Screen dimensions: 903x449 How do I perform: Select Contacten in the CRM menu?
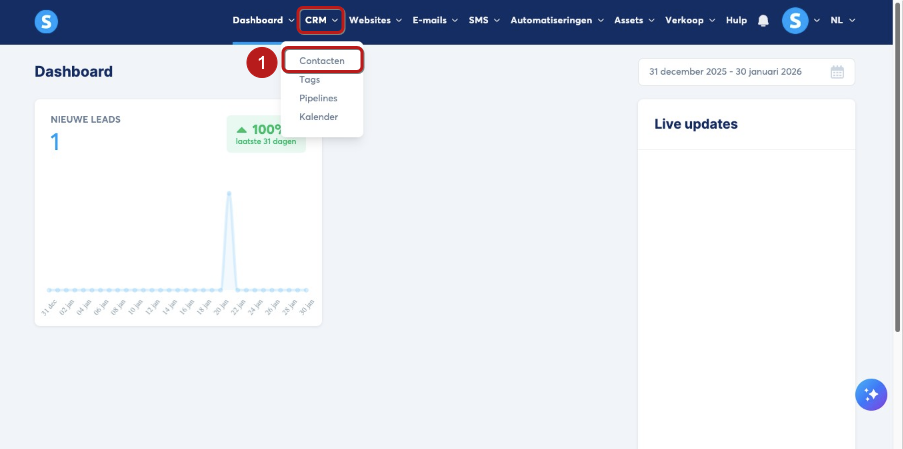pyautogui.click(x=322, y=60)
